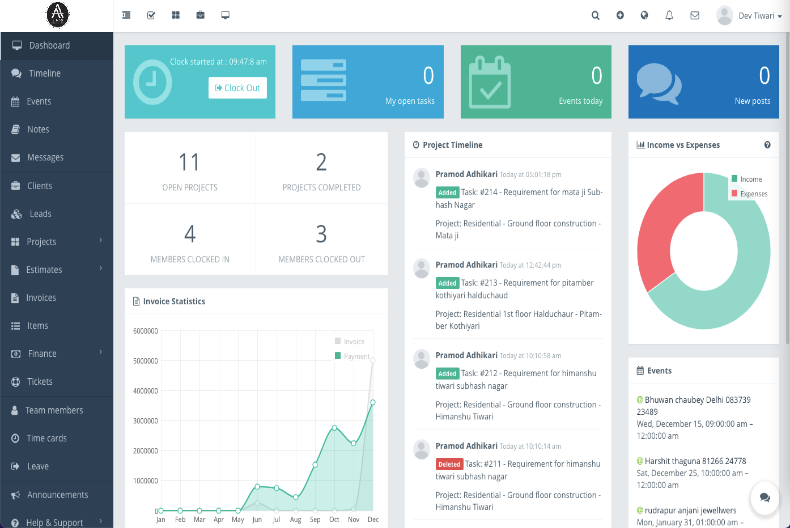790x528 pixels.
Task: Open the notifications bell icon
Action: pyautogui.click(x=669, y=16)
